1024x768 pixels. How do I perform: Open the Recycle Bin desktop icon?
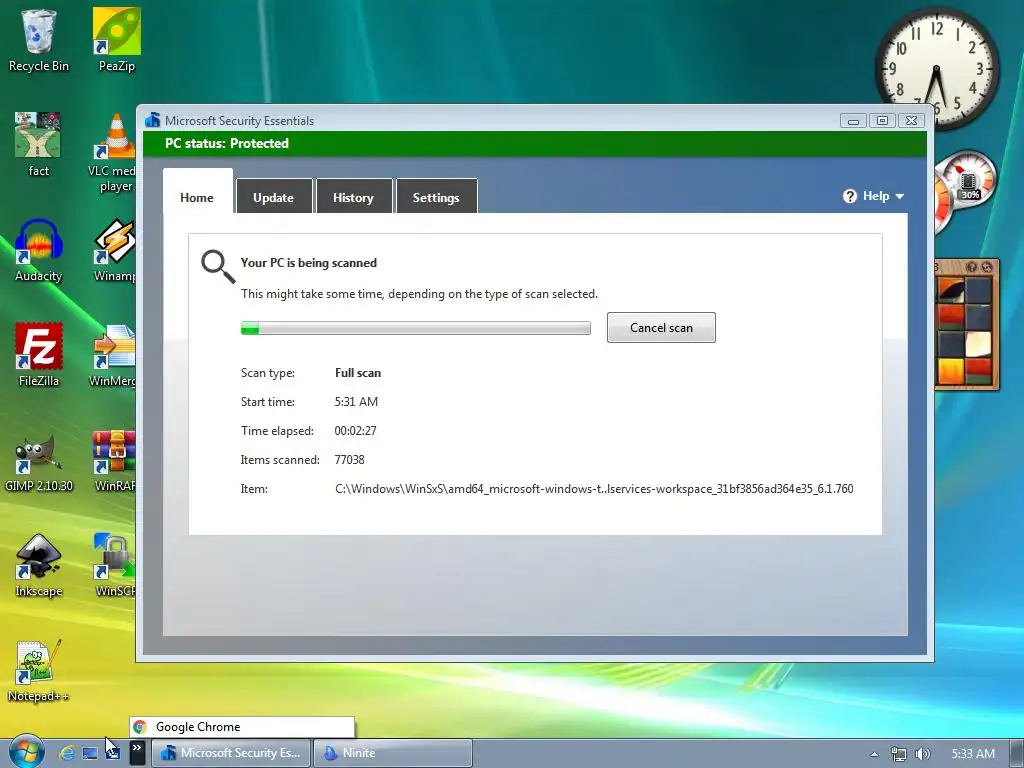click(x=39, y=40)
